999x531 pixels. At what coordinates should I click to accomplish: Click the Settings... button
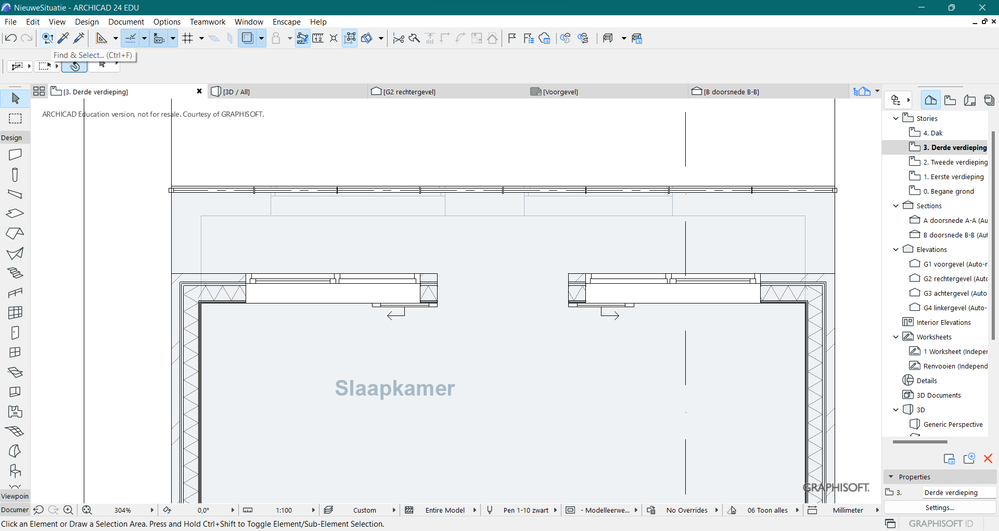coord(939,508)
